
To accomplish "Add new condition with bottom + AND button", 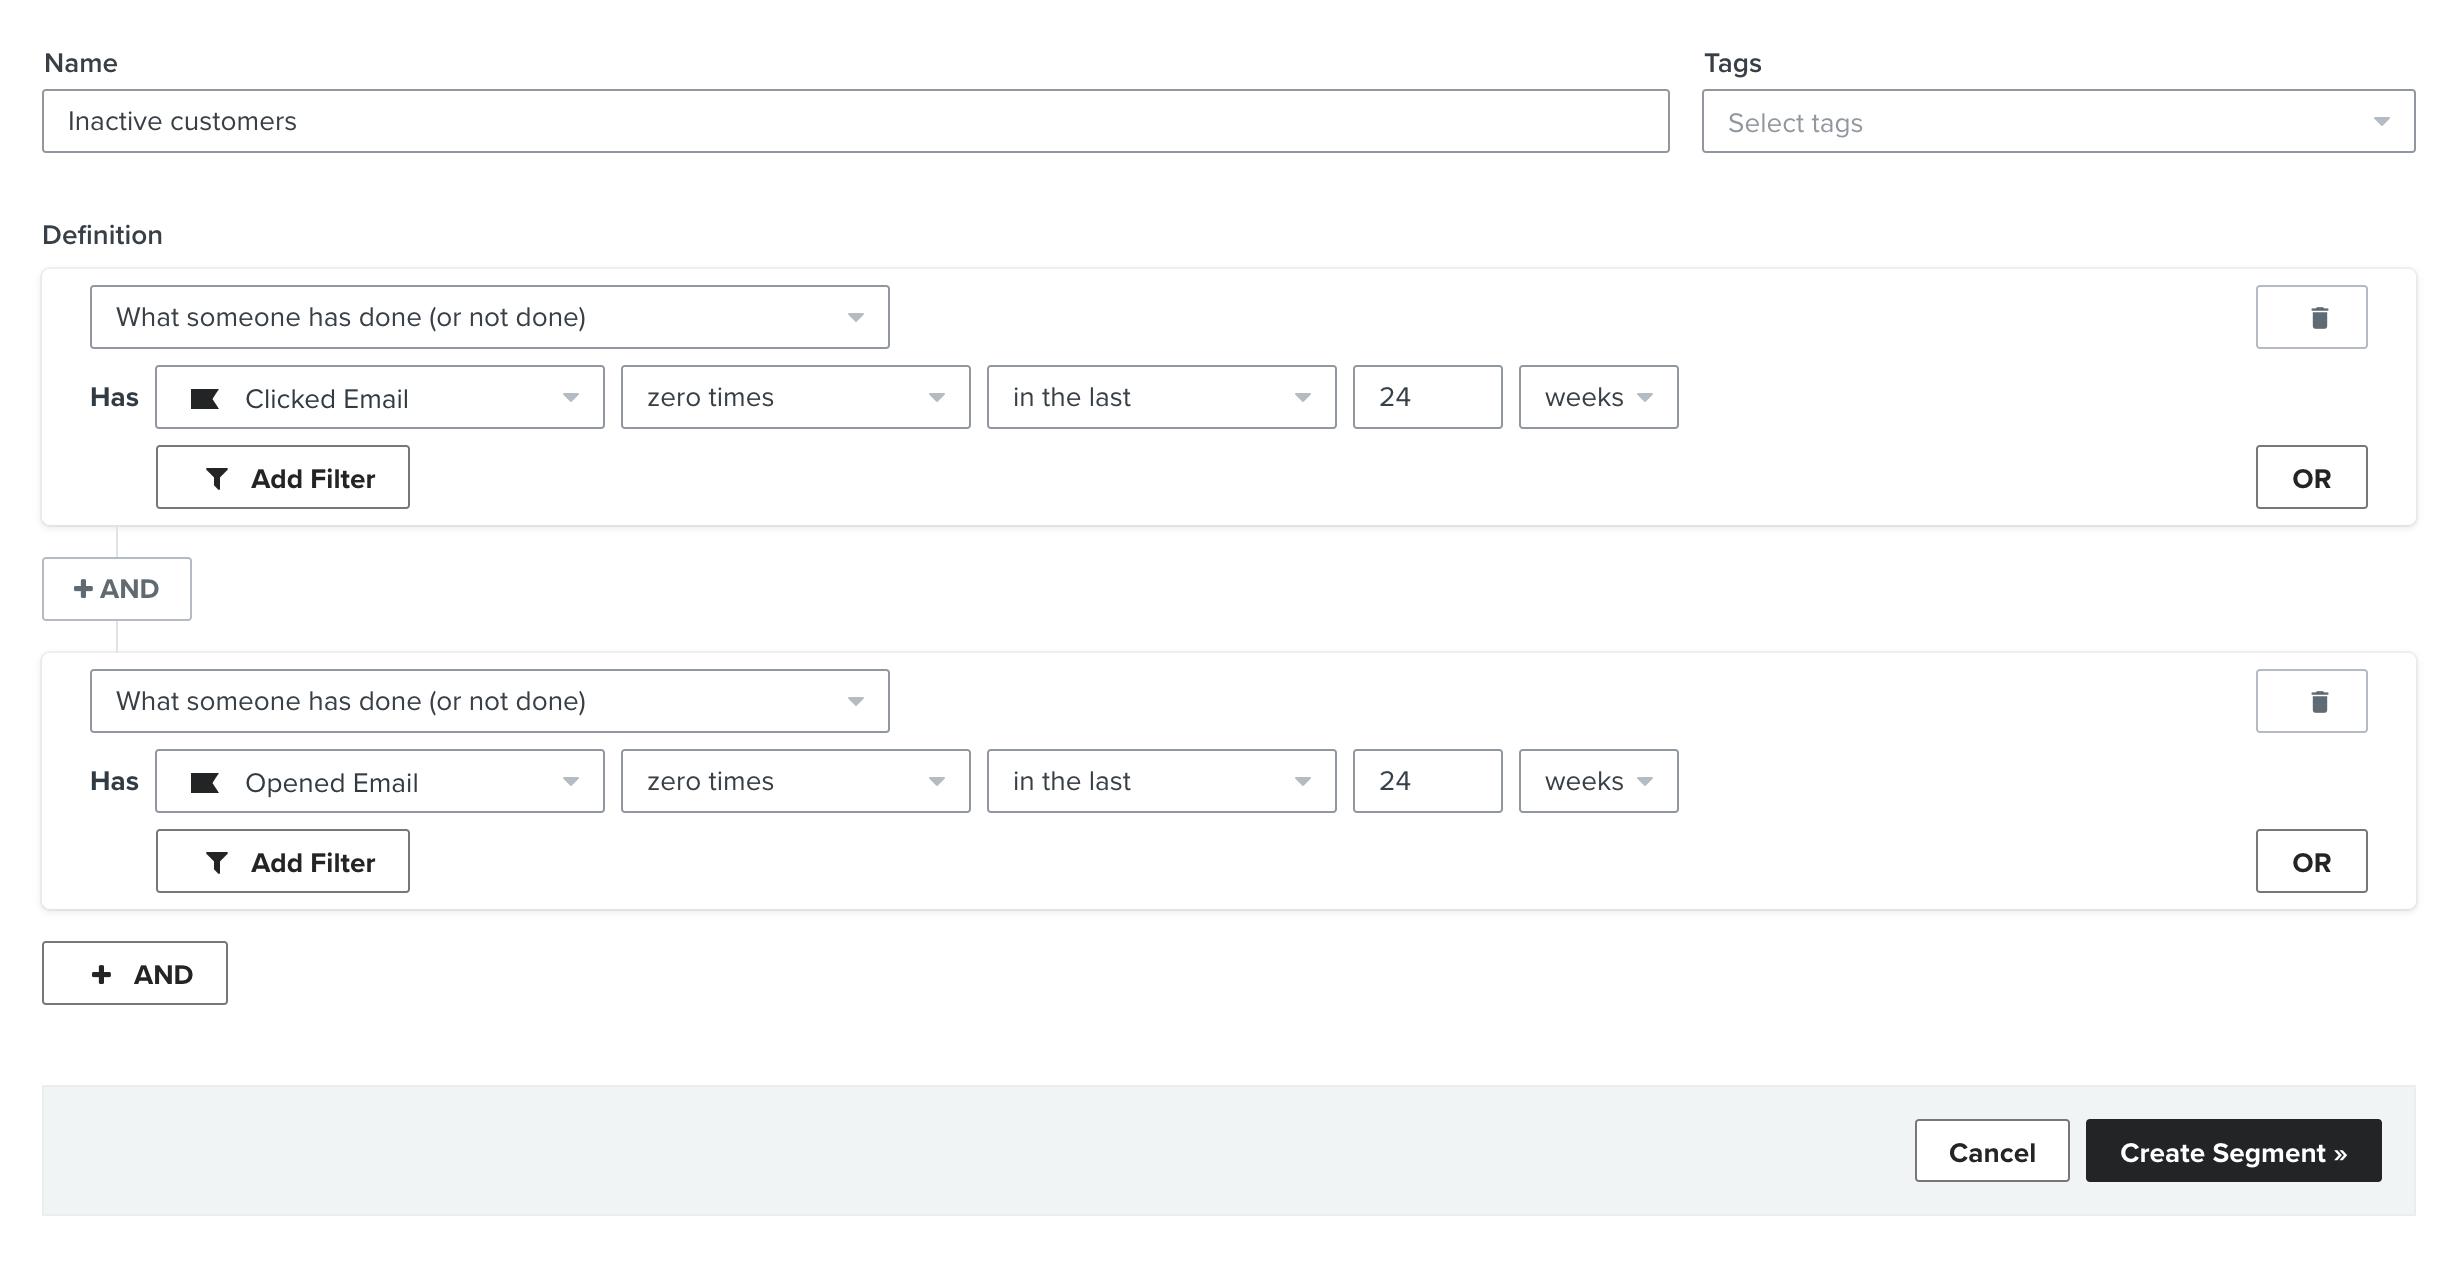I will tap(134, 973).
